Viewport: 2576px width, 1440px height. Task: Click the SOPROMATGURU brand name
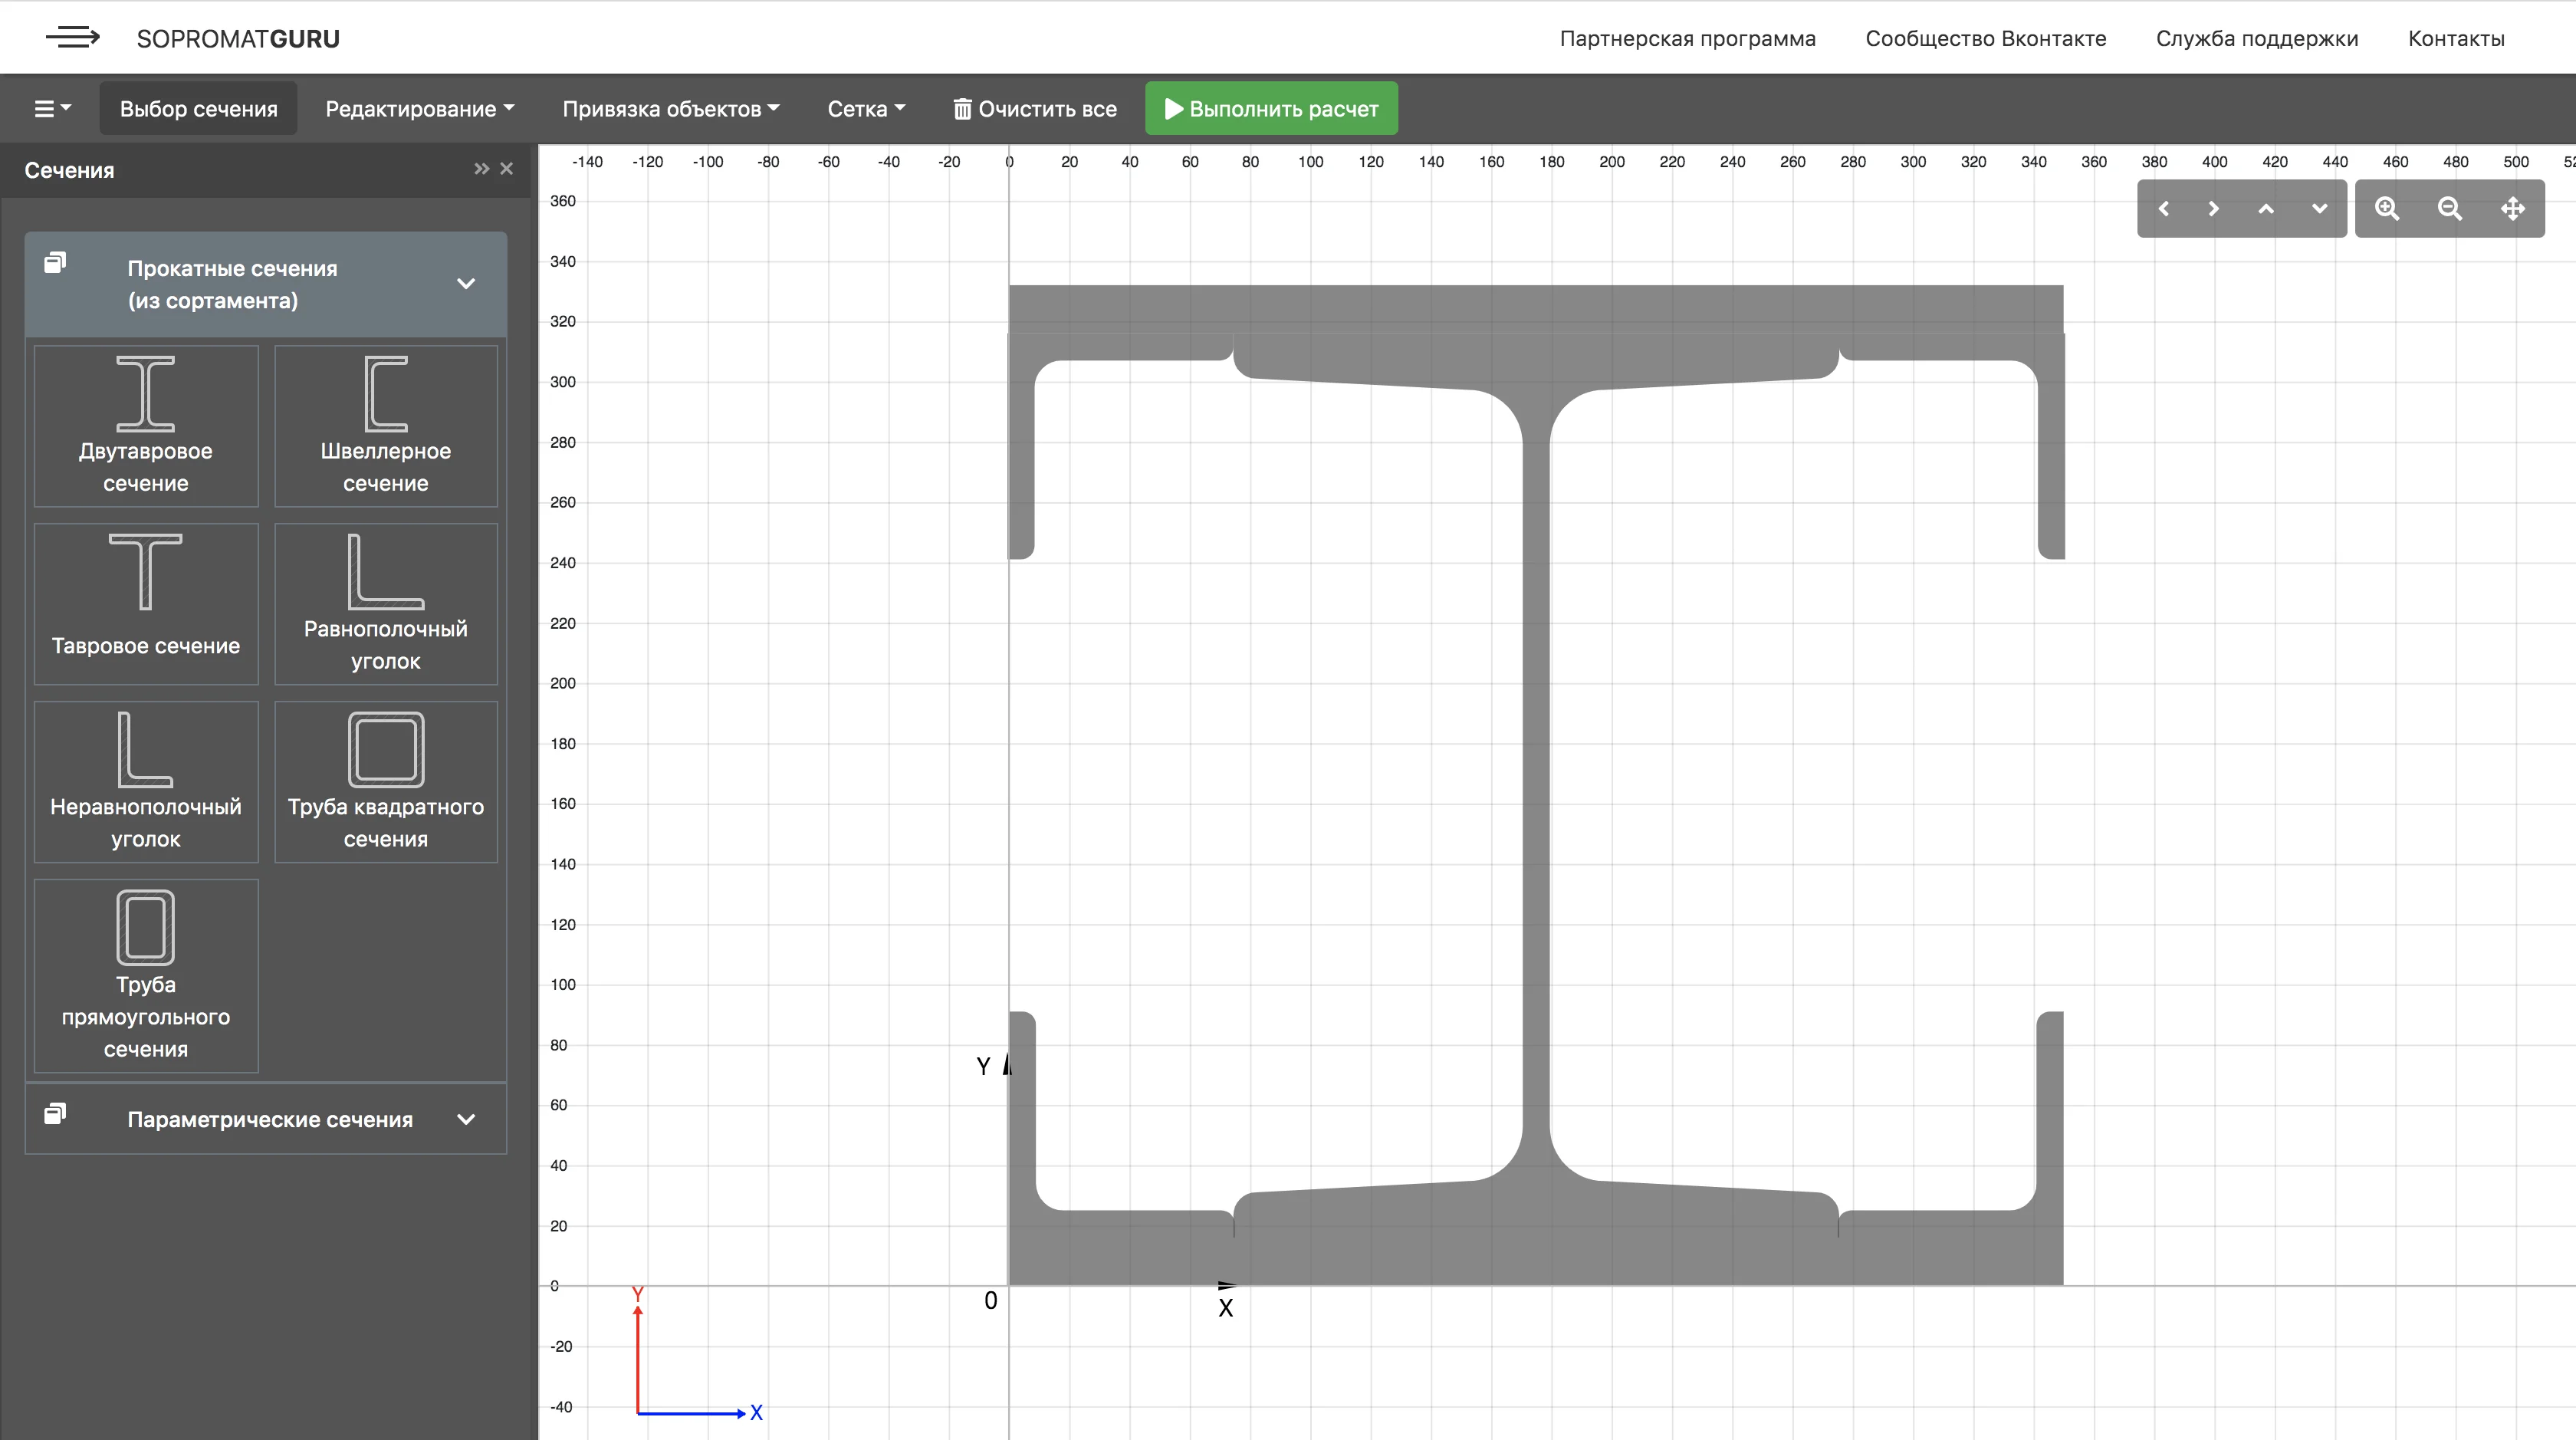click(x=238, y=39)
